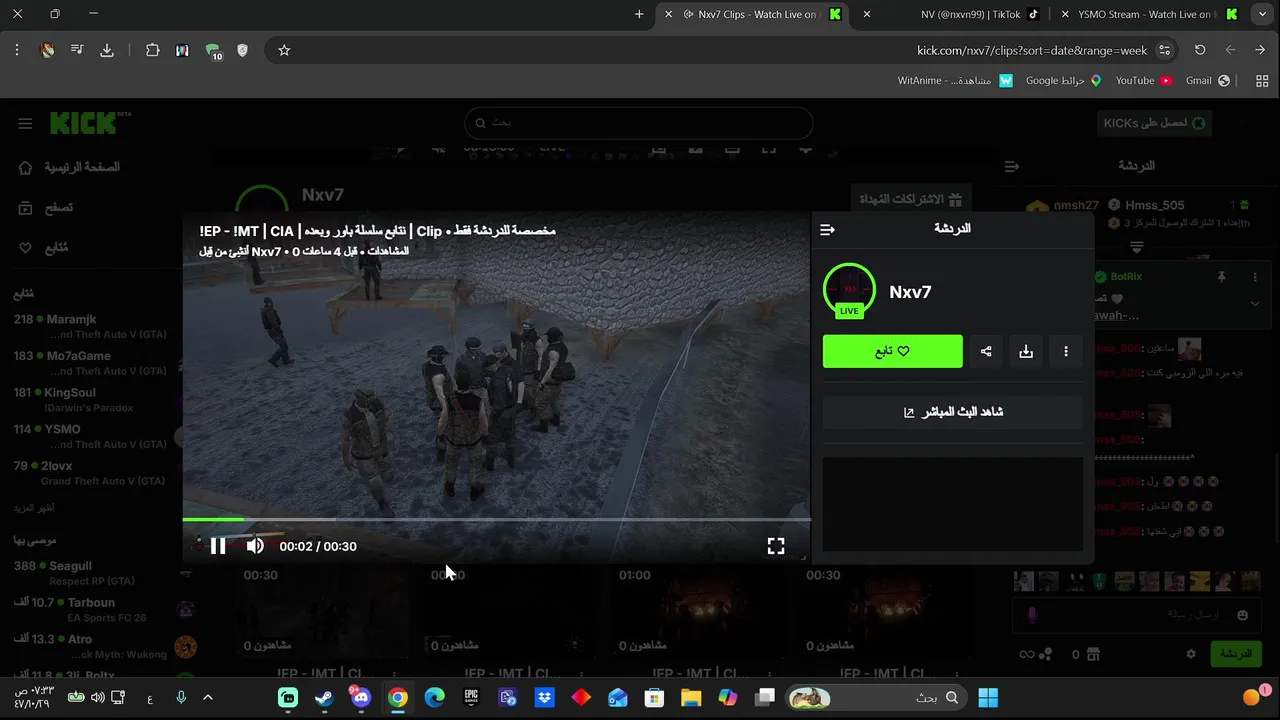The height and width of the screenshot is (720, 1280).
Task: Open 2lovx channel in sidebar
Action: pos(90,473)
